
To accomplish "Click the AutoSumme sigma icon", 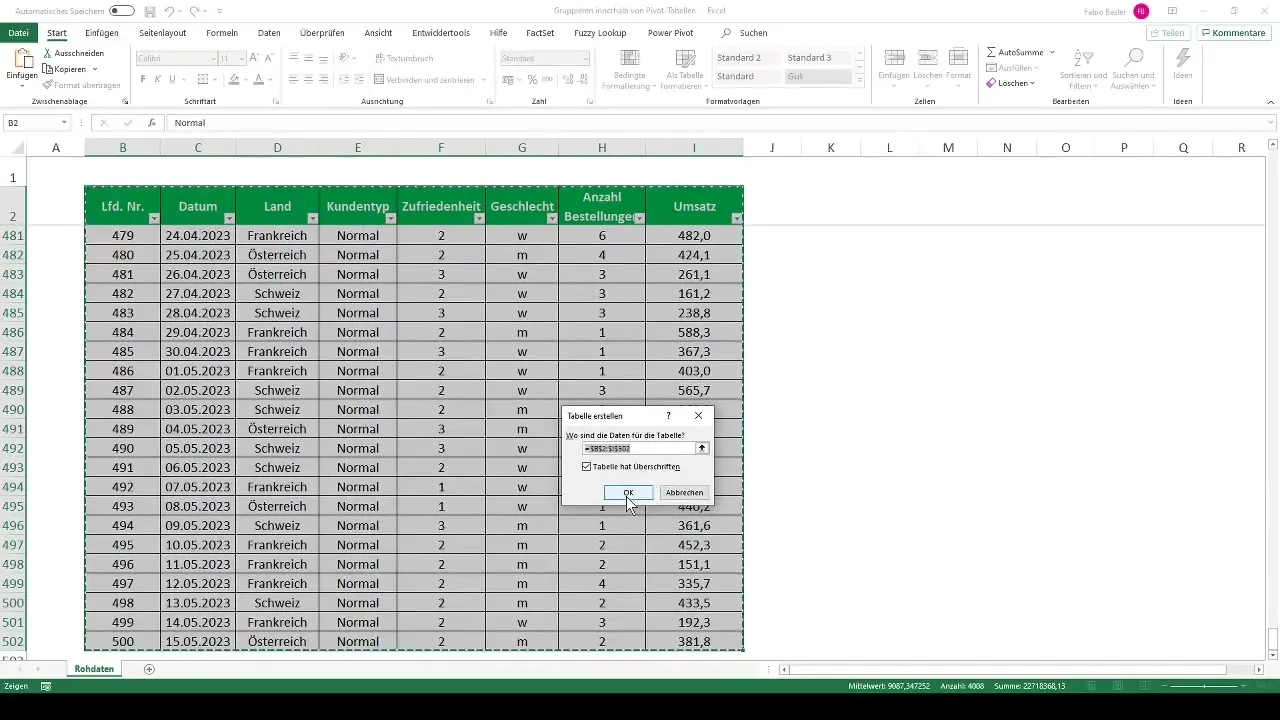I will (991, 52).
